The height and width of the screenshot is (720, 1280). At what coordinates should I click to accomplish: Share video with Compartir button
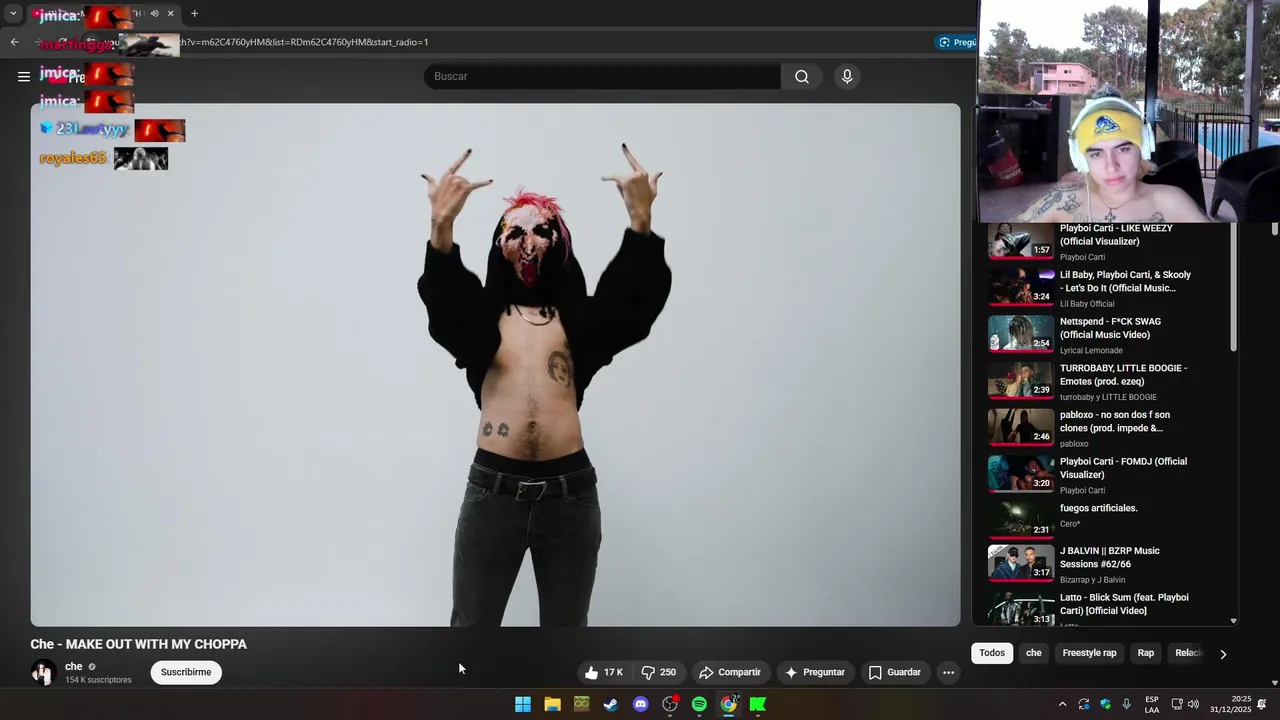(730, 672)
